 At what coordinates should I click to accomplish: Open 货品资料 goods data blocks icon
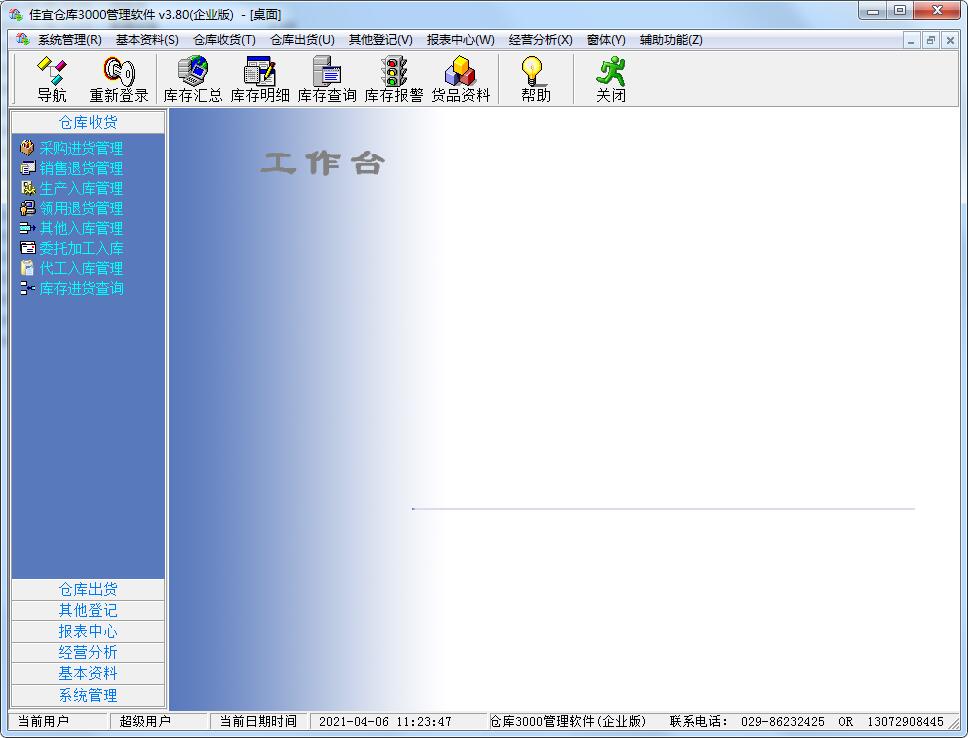[x=461, y=71]
